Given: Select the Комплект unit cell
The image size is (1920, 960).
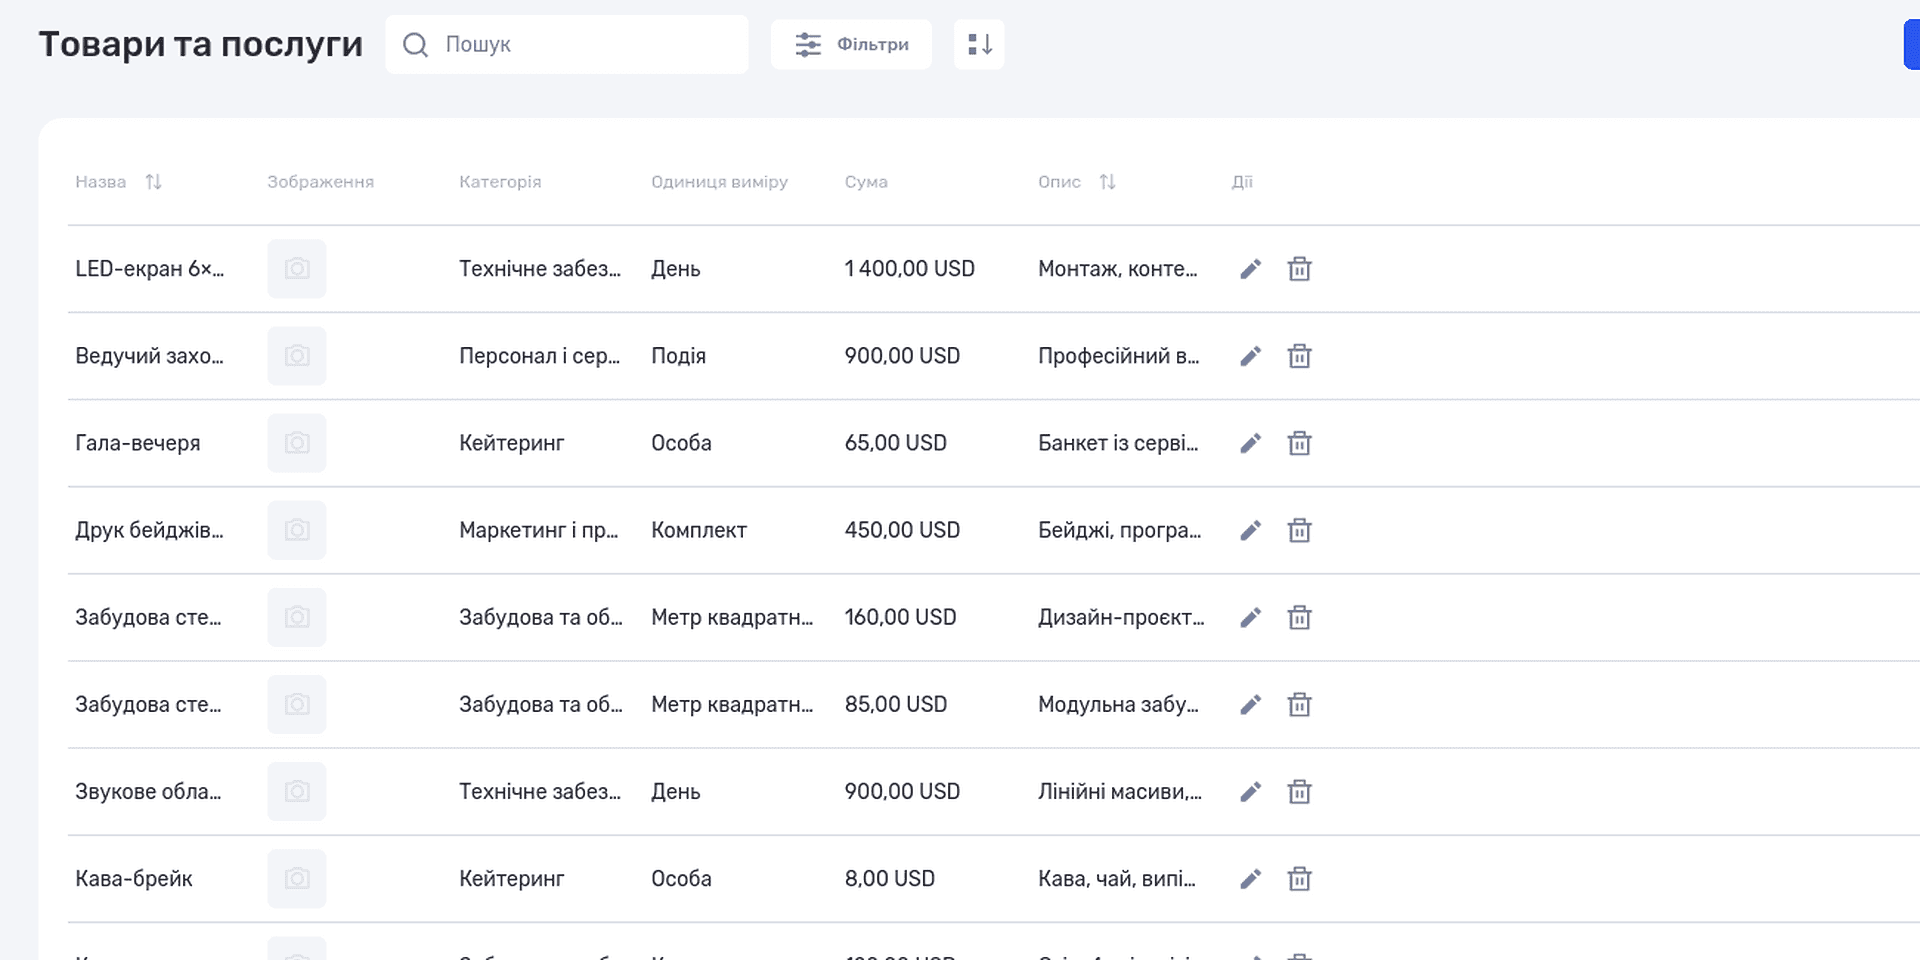Looking at the screenshot, I should [699, 530].
